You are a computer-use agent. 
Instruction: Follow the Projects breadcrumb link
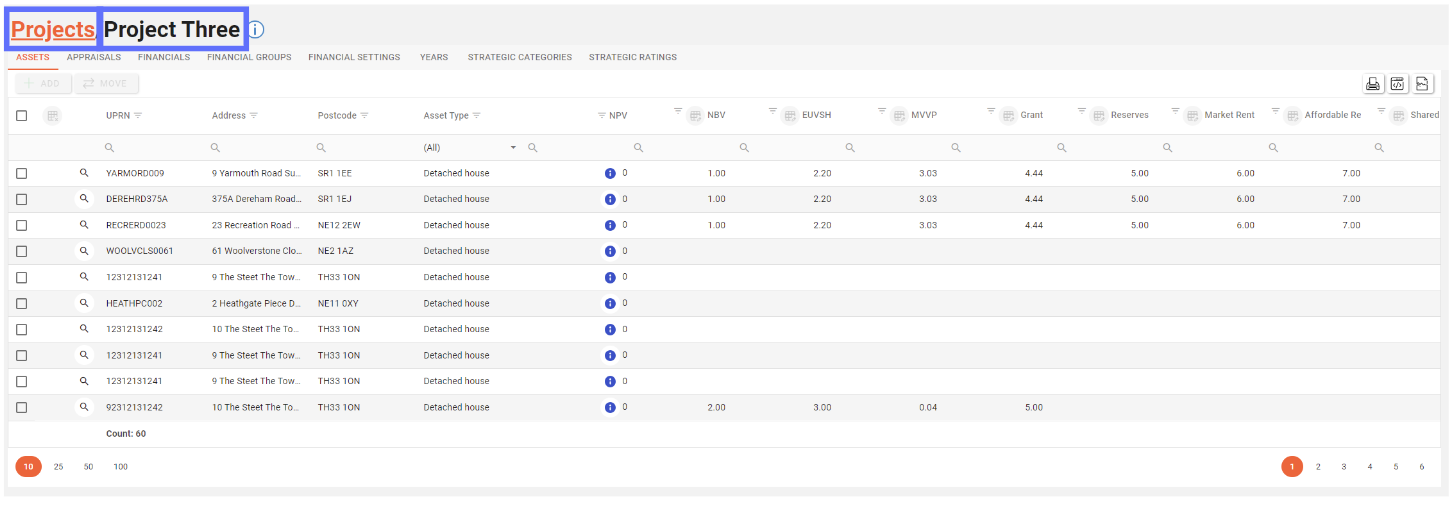(52, 30)
